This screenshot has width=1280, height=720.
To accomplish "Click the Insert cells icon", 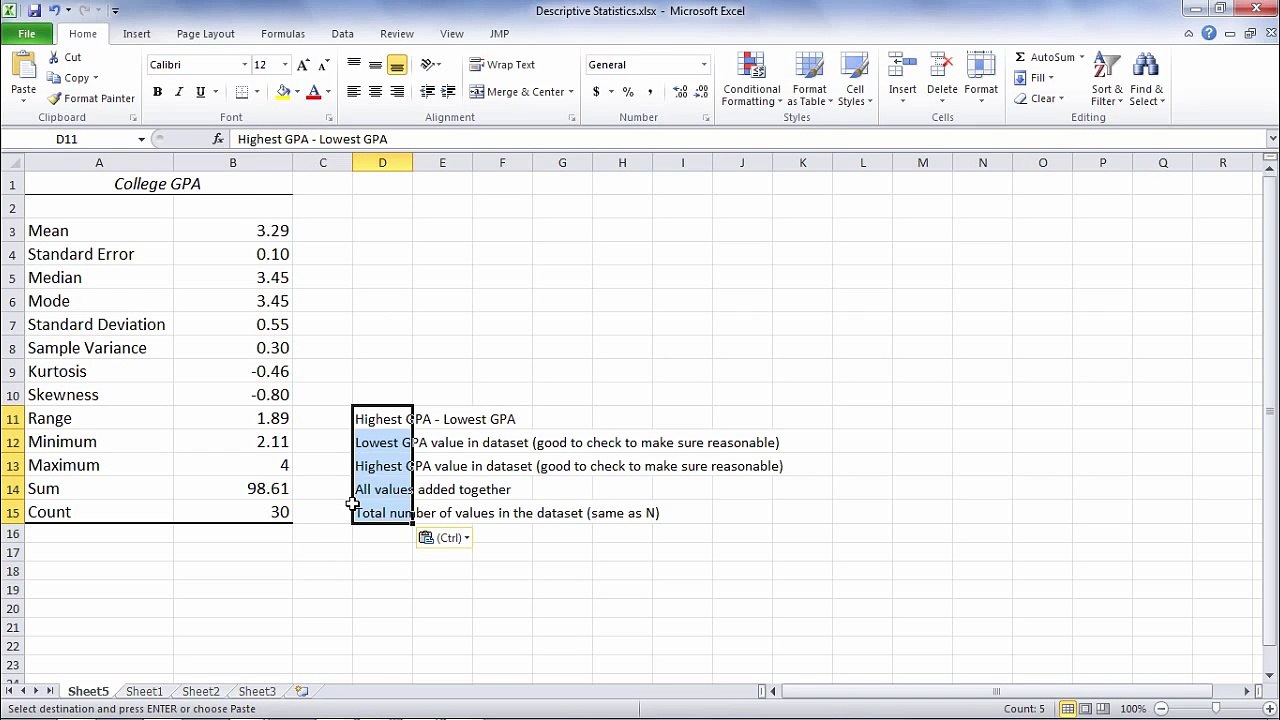I will click(902, 66).
